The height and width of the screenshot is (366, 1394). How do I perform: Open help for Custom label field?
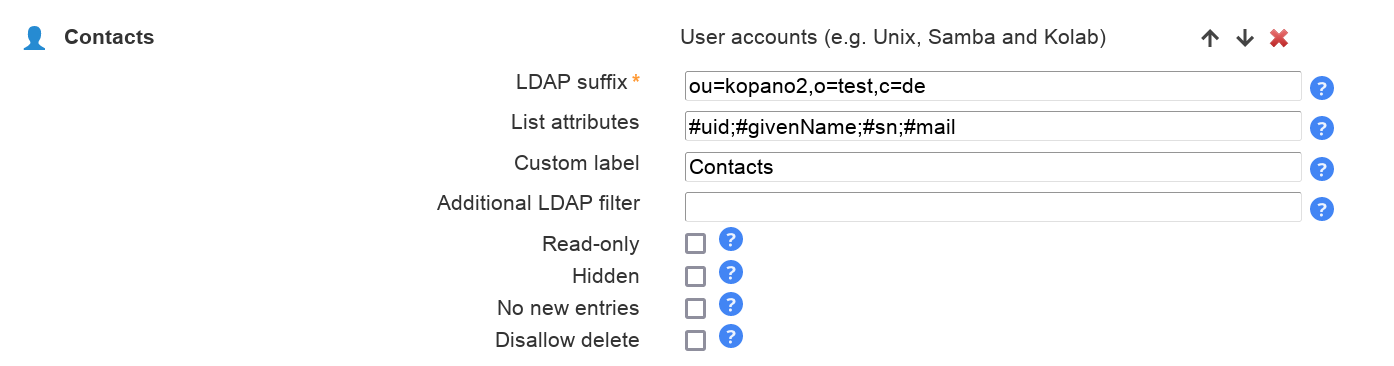pyautogui.click(x=1322, y=169)
